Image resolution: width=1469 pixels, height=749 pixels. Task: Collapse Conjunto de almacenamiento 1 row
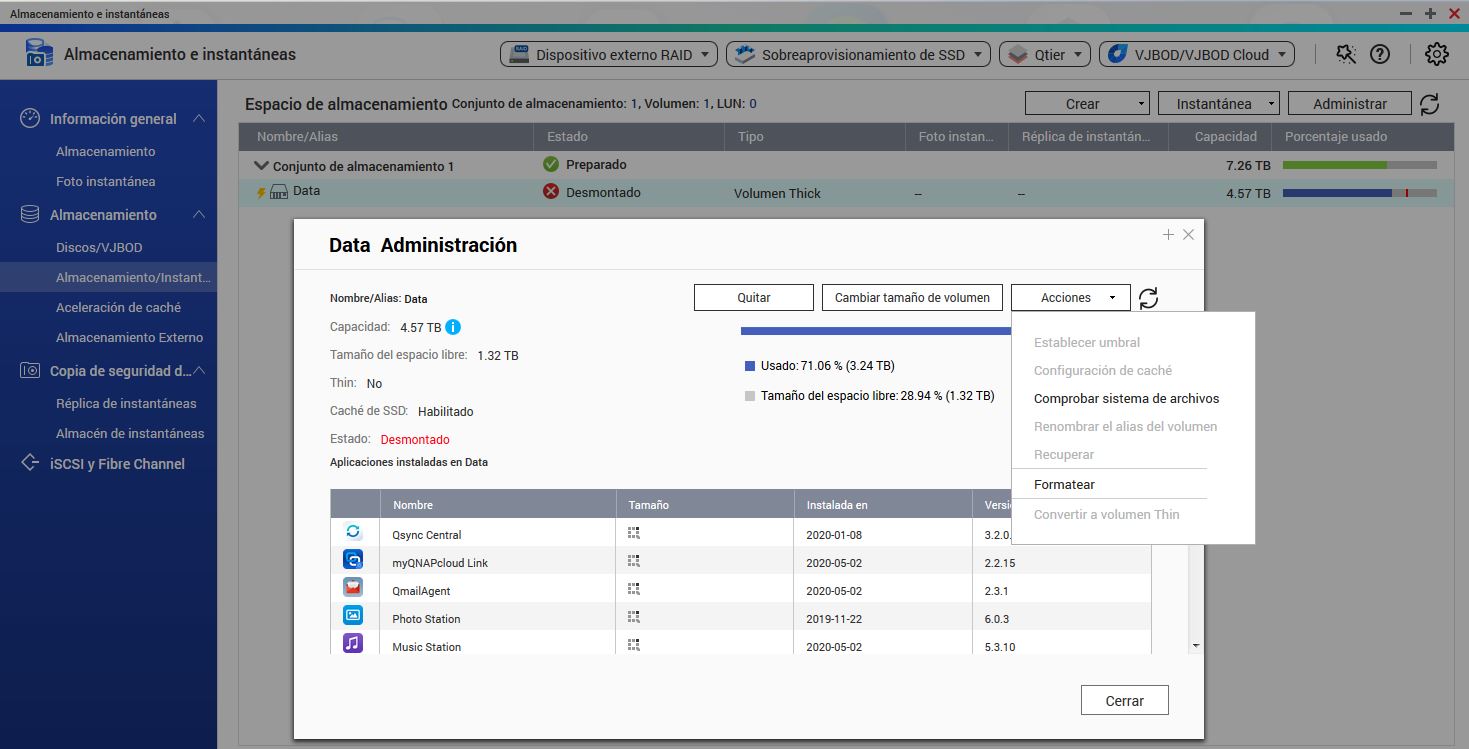(x=262, y=166)
